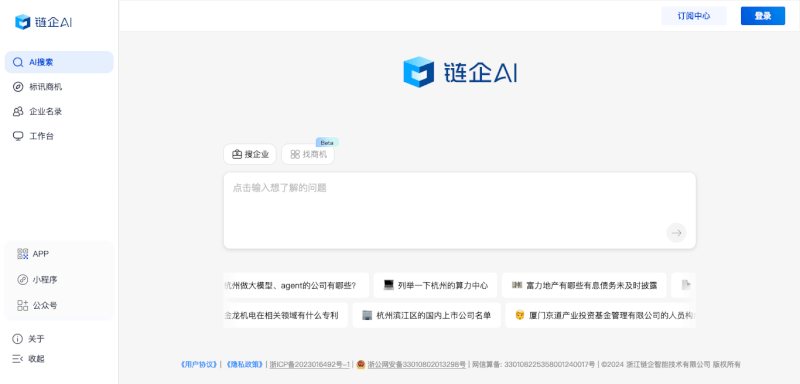Click the briefcase icon in 搜企业
800x384 pixels.
coord(237,154)
